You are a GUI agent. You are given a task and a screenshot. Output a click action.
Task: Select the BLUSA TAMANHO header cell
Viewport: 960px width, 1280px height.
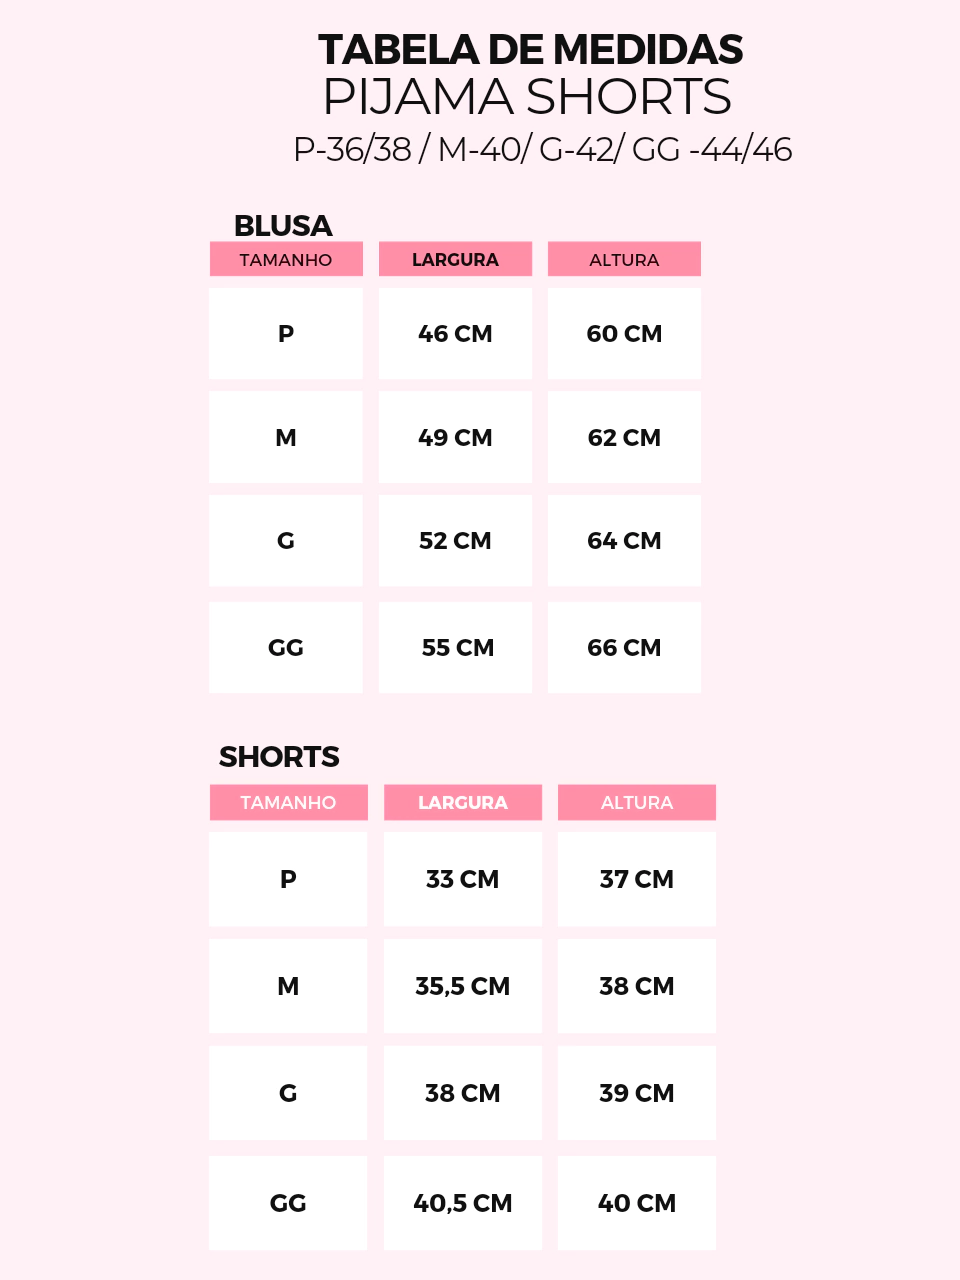tap(286, 259)
